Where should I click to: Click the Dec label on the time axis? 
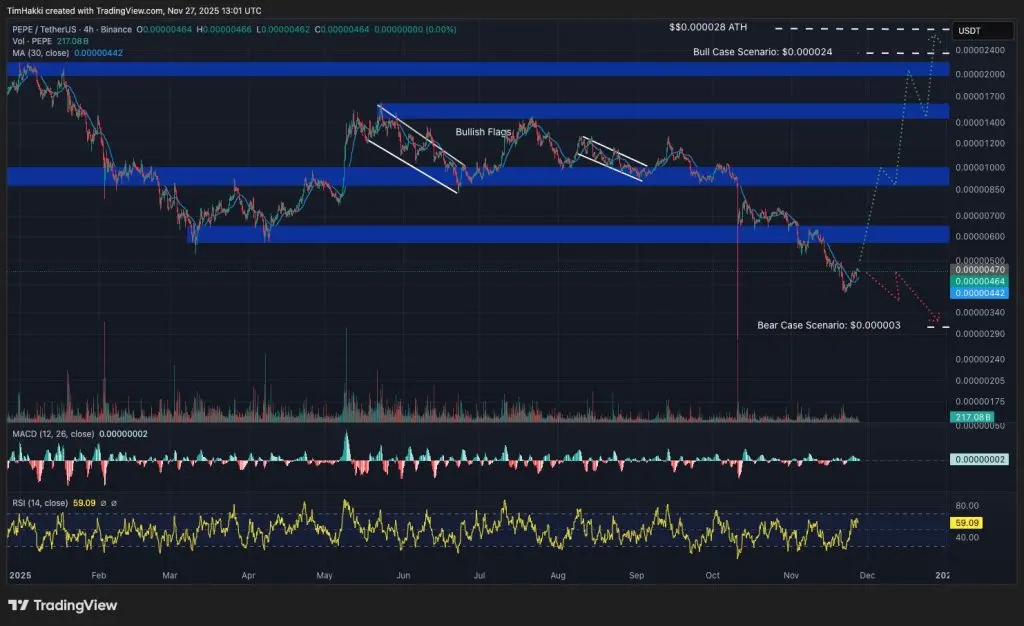(866, 576)
